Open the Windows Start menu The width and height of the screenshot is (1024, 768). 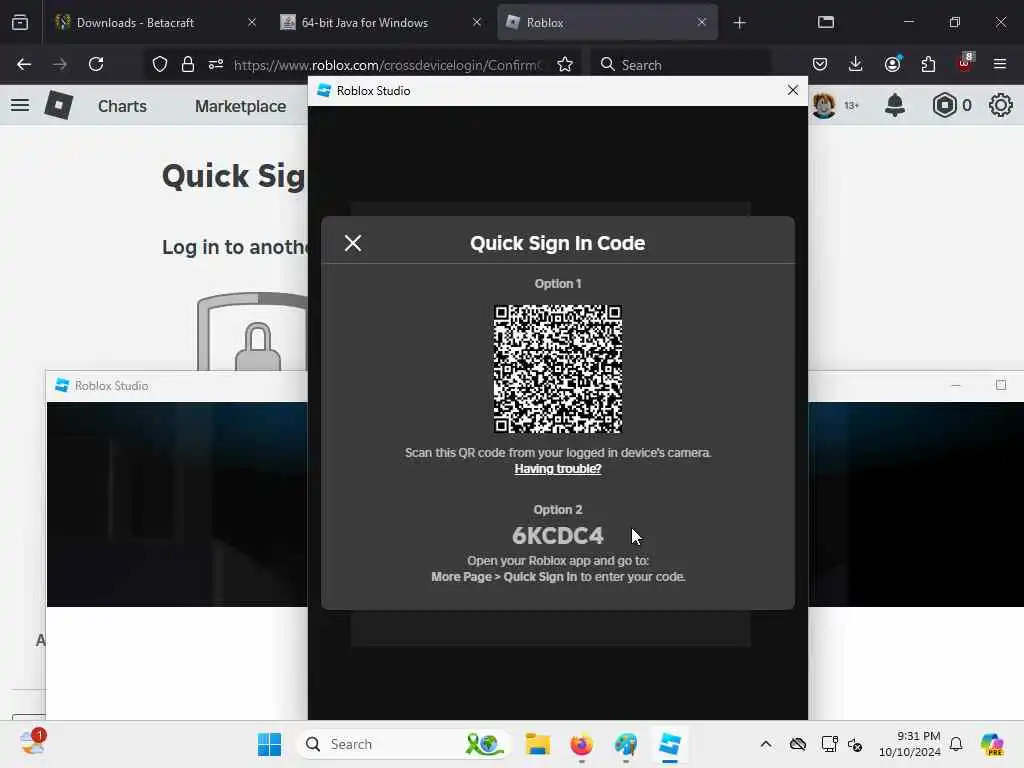pos(269,744)
